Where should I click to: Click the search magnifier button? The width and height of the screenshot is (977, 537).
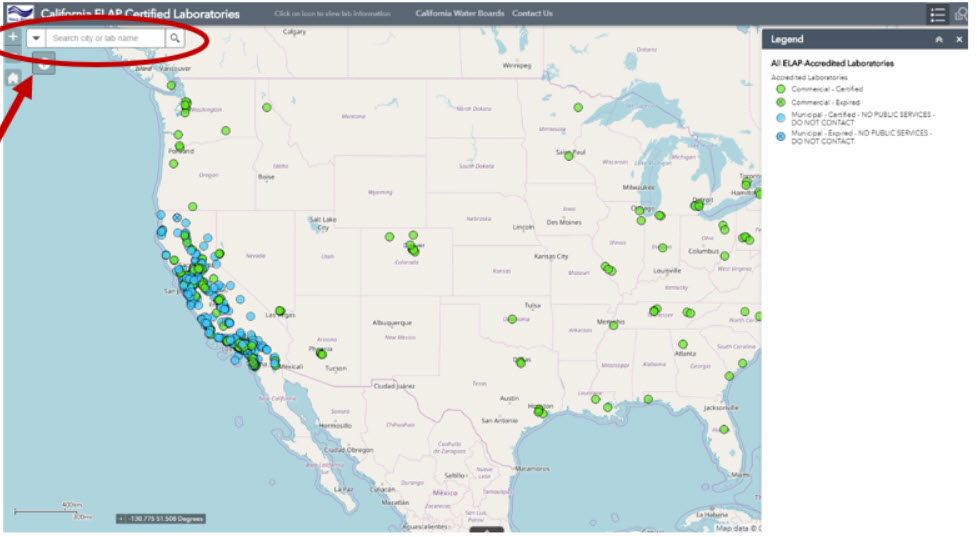coord(175,38)
